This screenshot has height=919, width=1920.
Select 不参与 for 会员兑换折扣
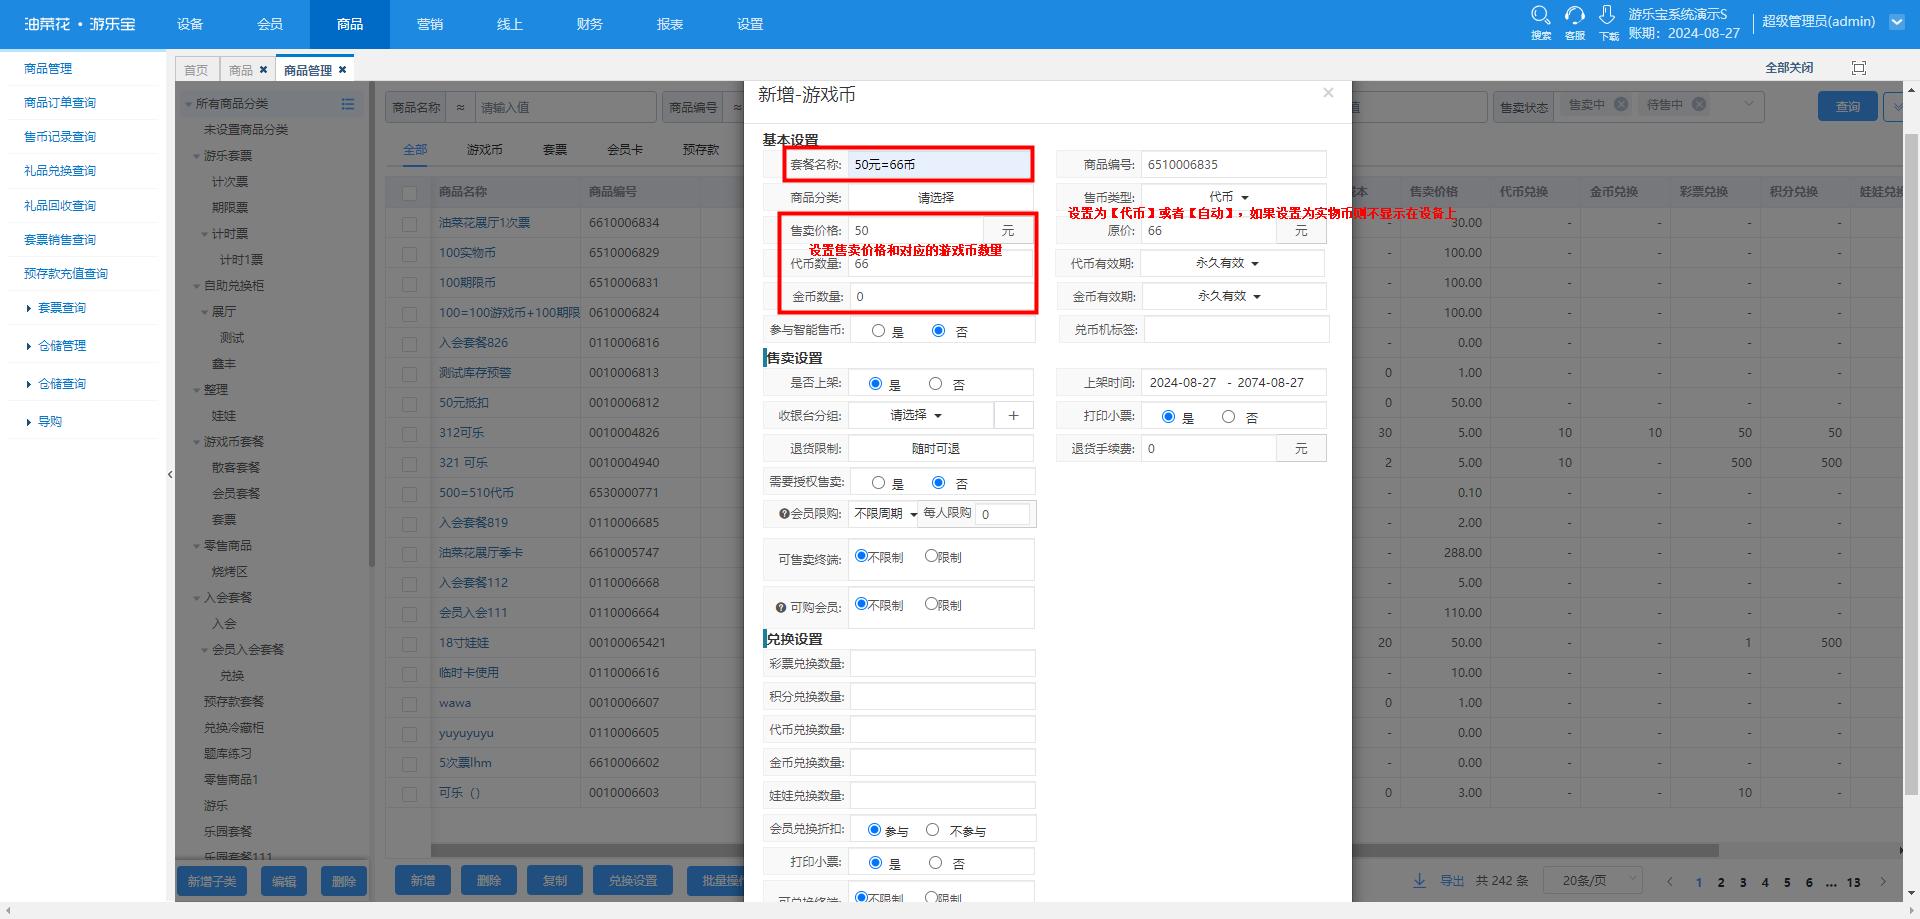point(932,830)
